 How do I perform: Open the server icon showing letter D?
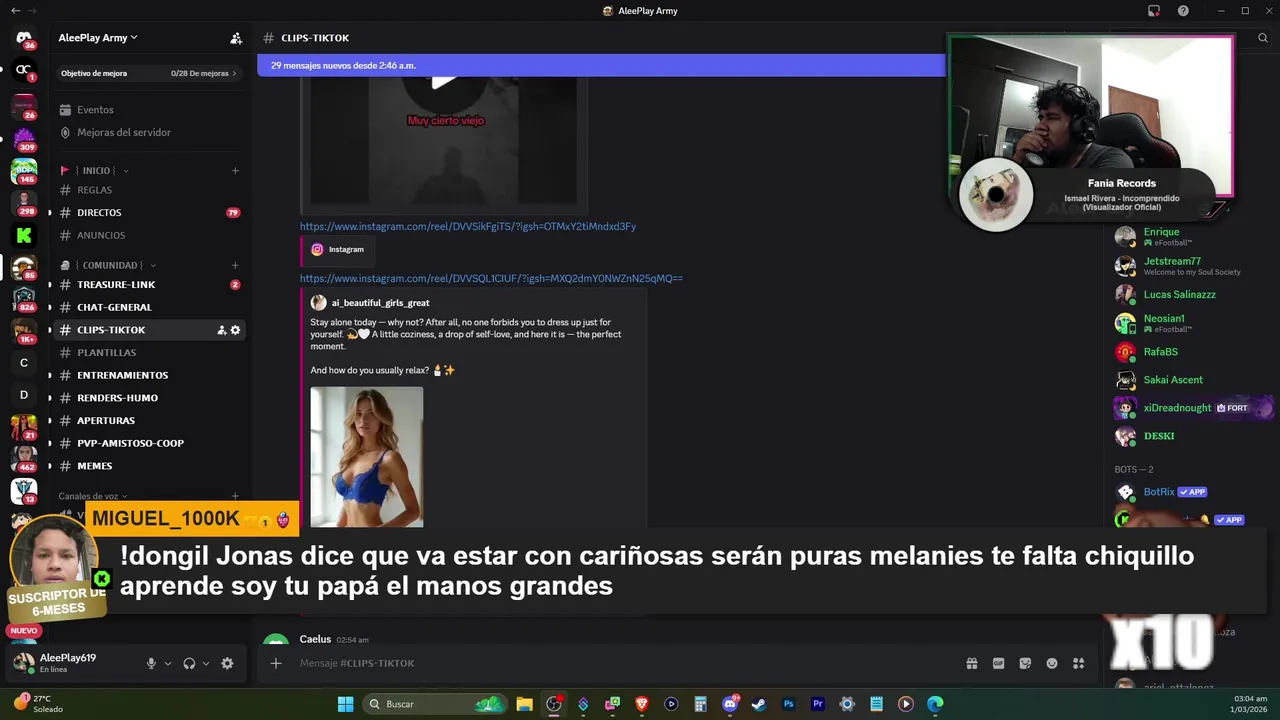coord(24,395)
